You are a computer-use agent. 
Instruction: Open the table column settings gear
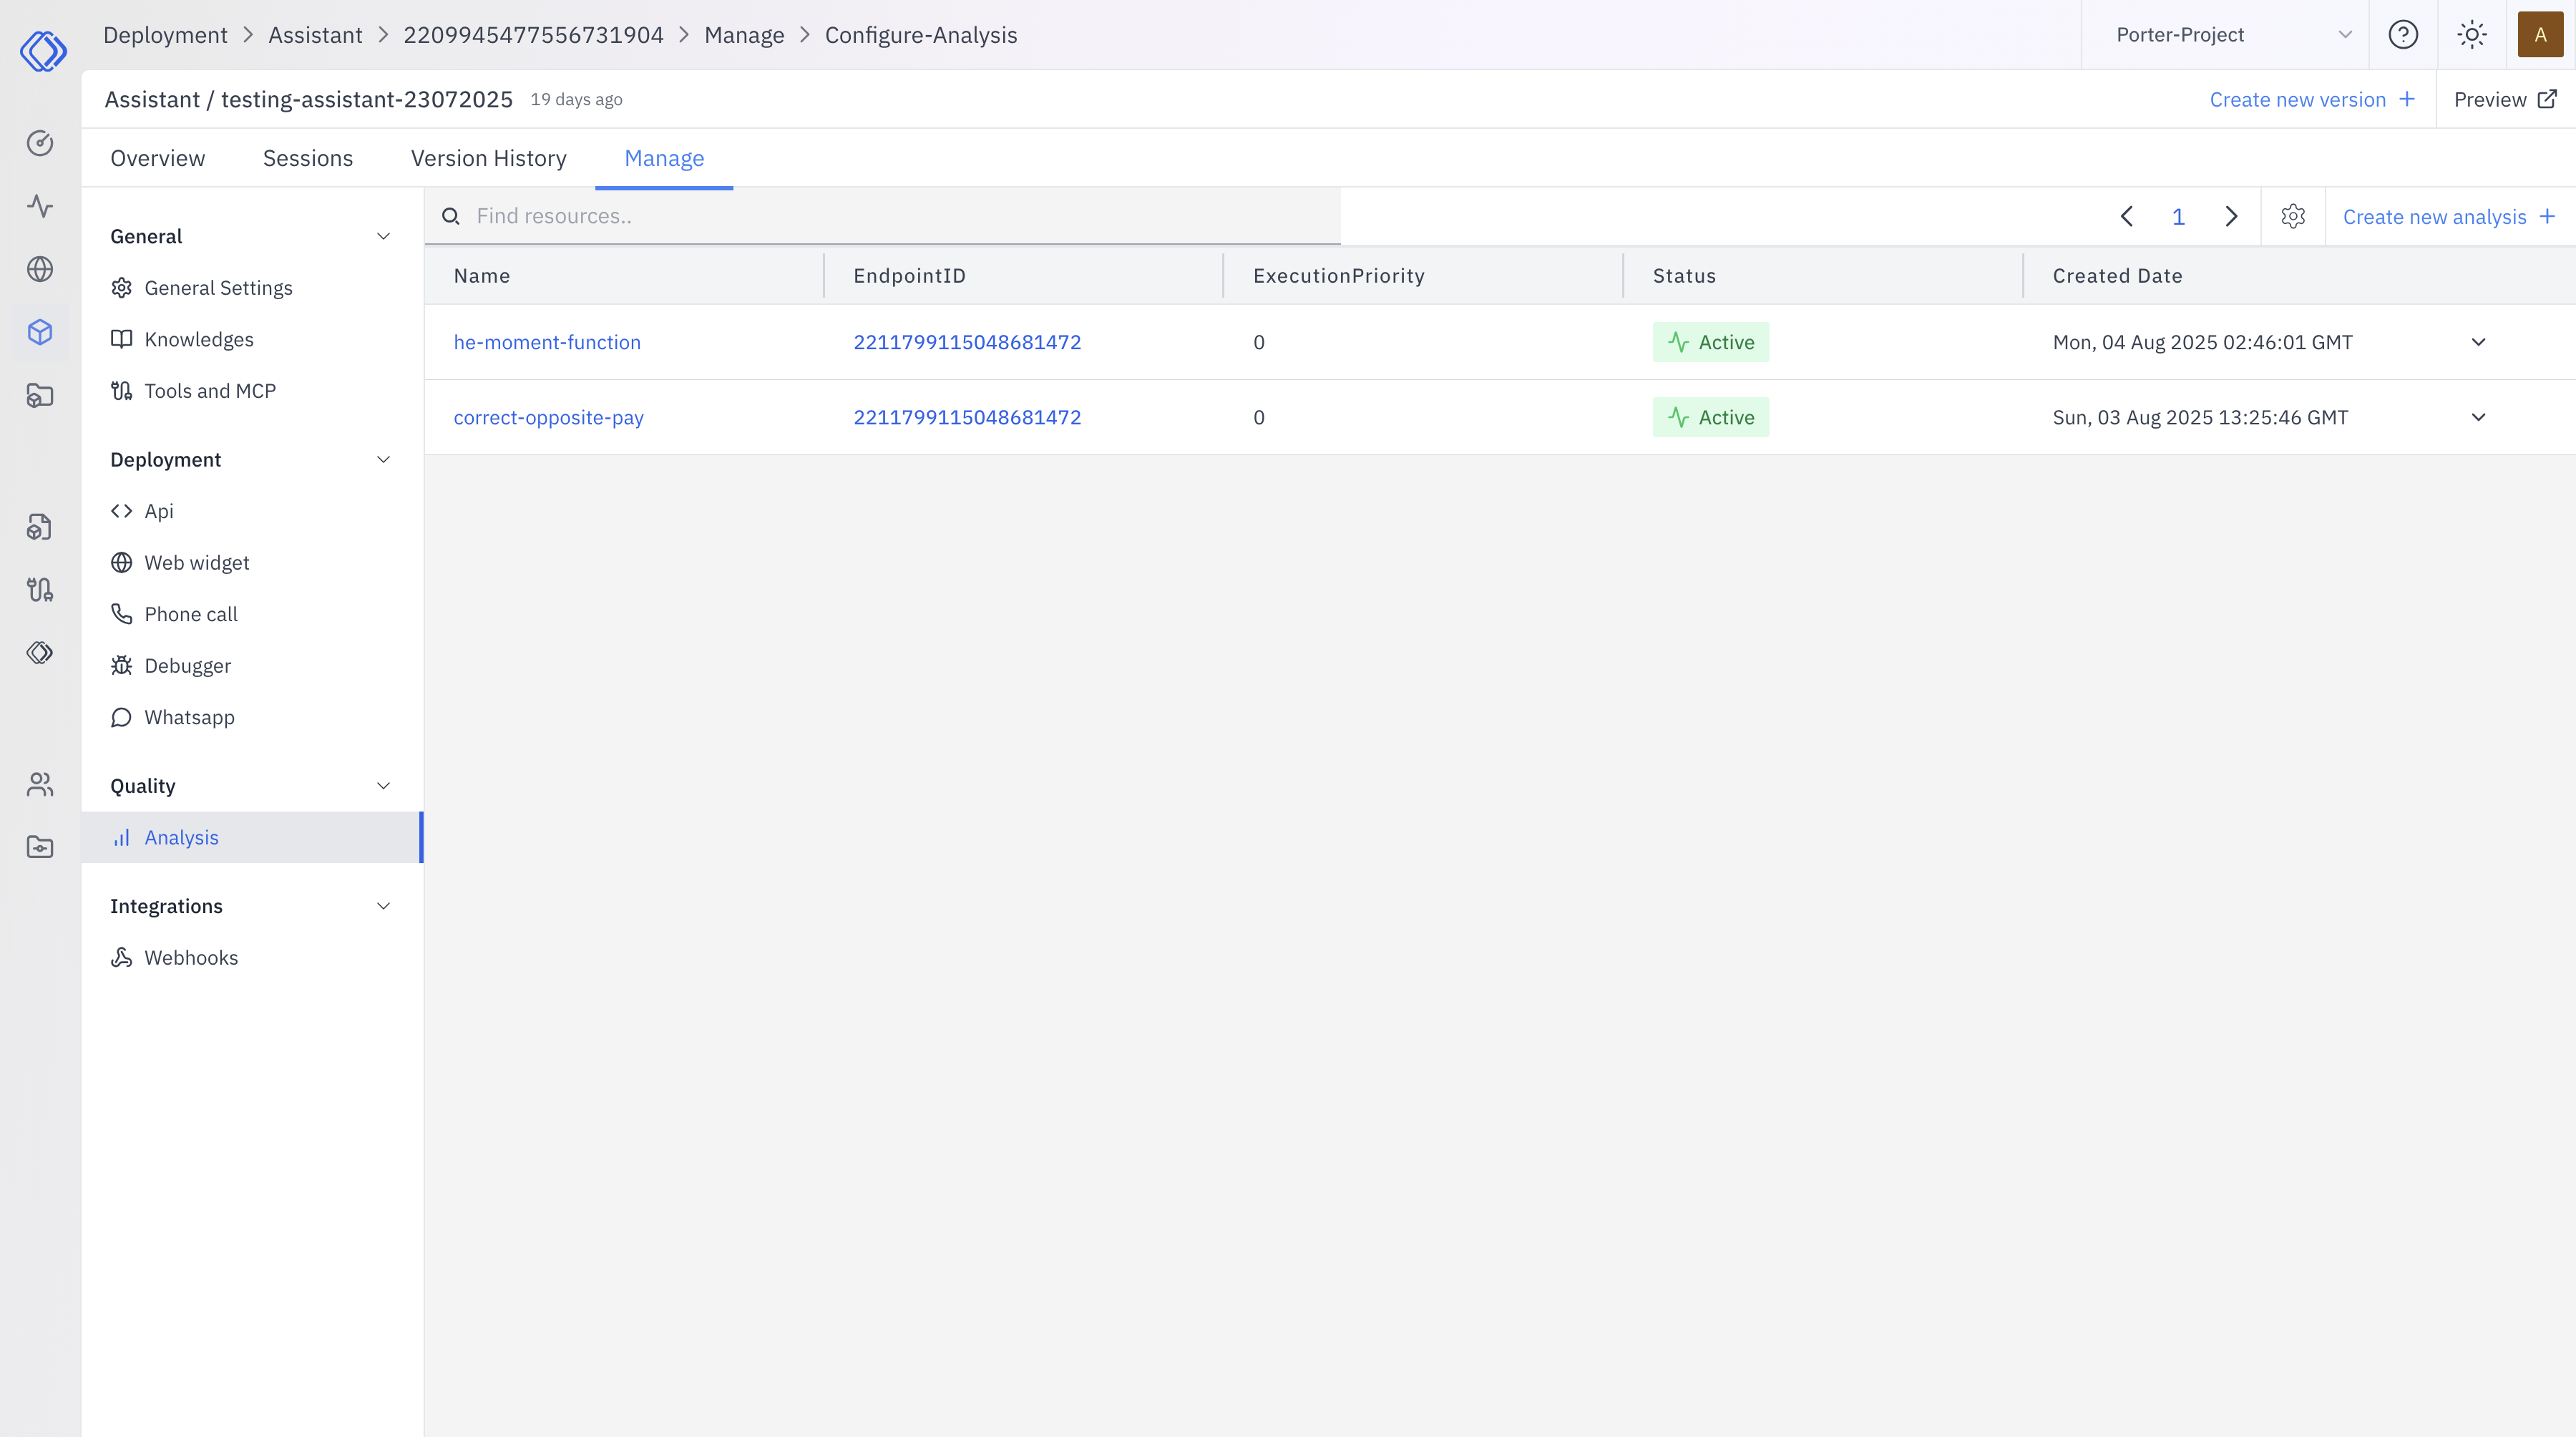click(2293, 217)
